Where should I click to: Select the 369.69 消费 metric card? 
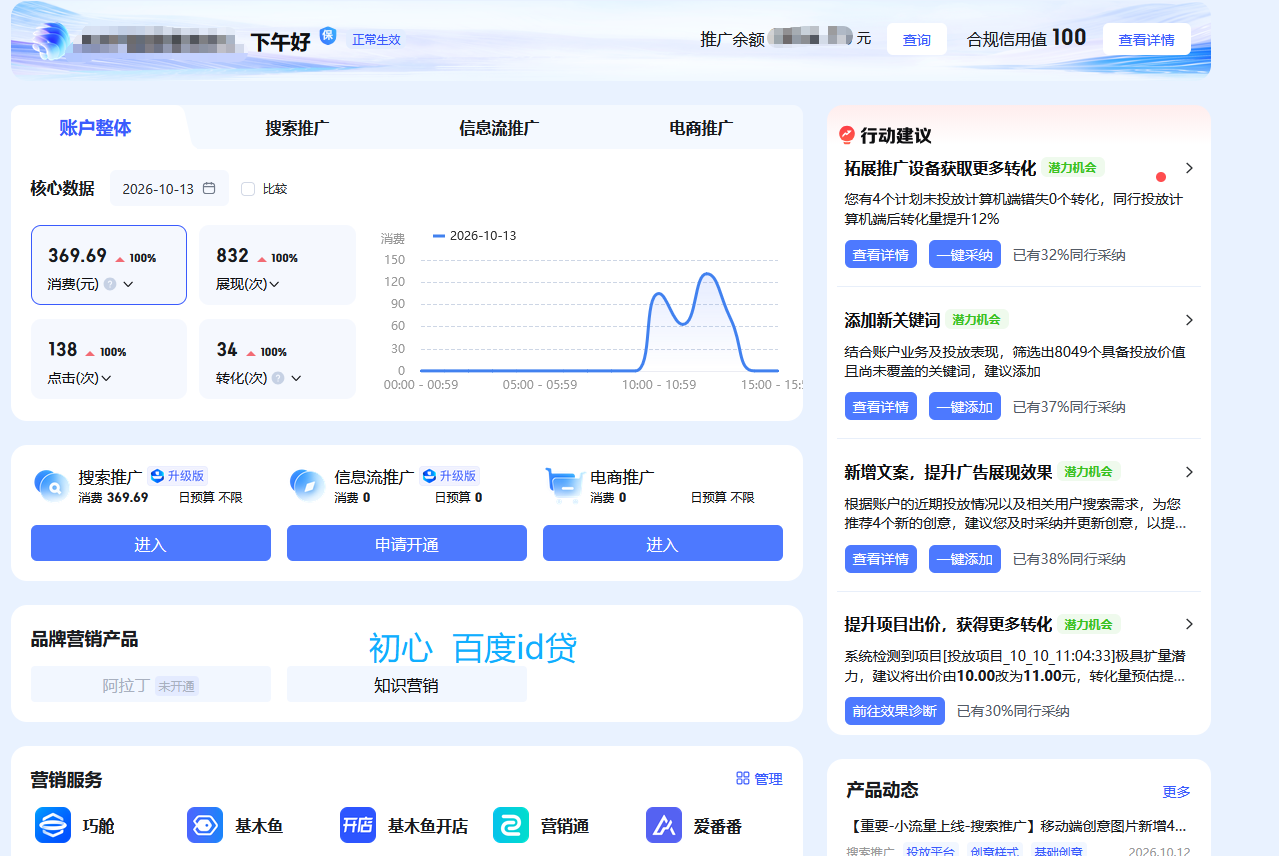[109, 265]
